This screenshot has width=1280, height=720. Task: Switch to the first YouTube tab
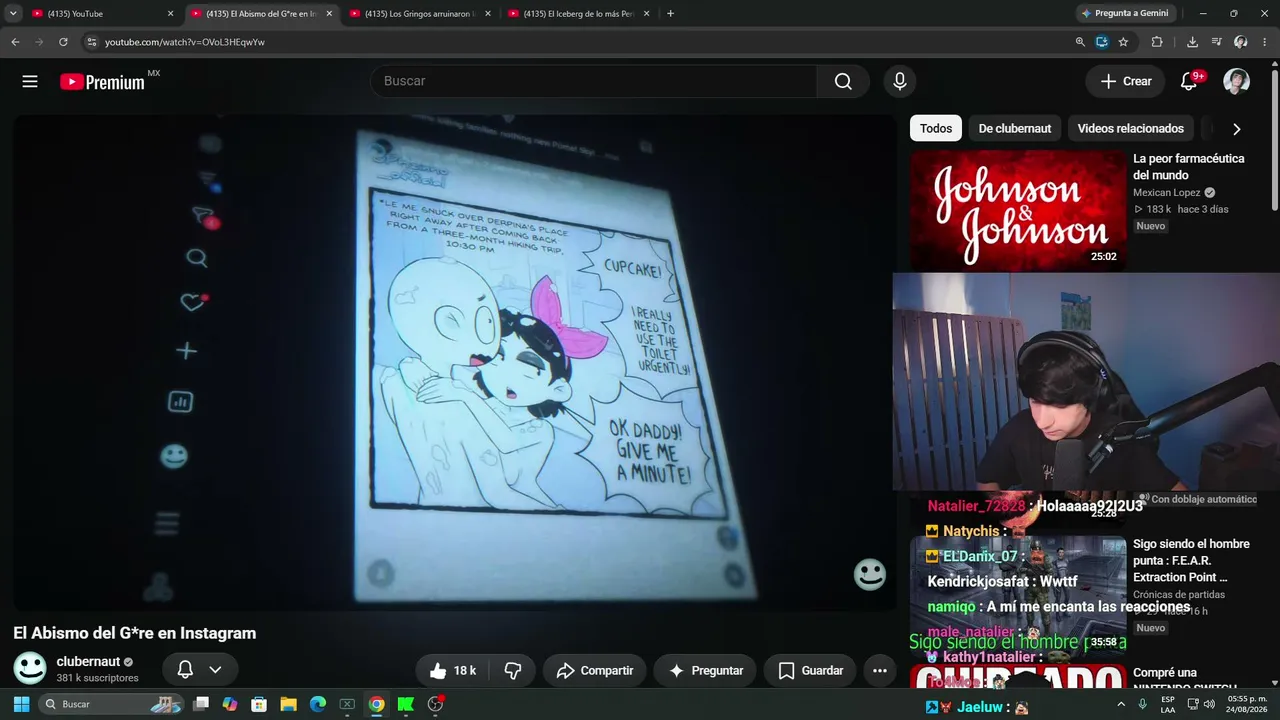pos(103,14)
